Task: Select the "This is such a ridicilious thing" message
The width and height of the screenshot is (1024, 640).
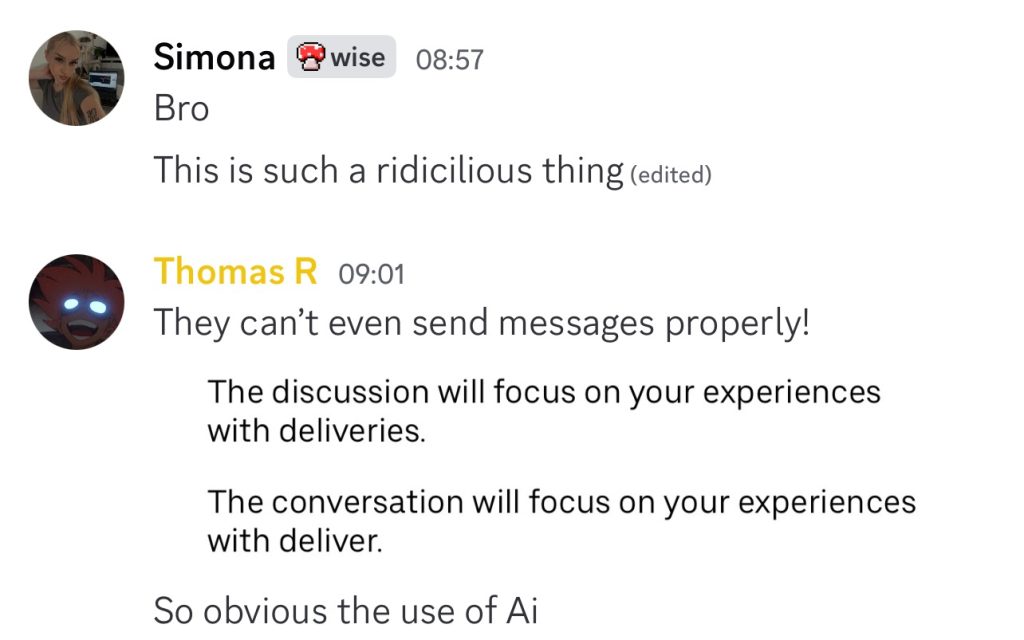Action: click(x=388, y=171)
